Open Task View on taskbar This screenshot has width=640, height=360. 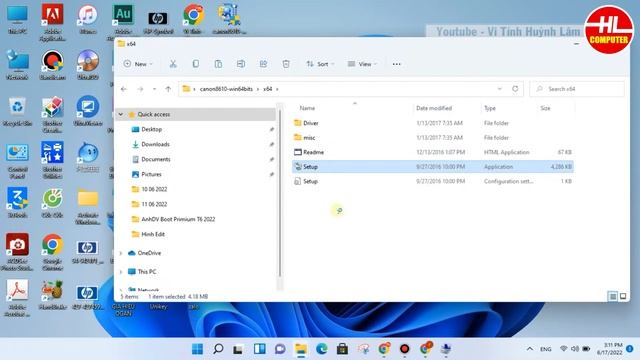[238, 349]
